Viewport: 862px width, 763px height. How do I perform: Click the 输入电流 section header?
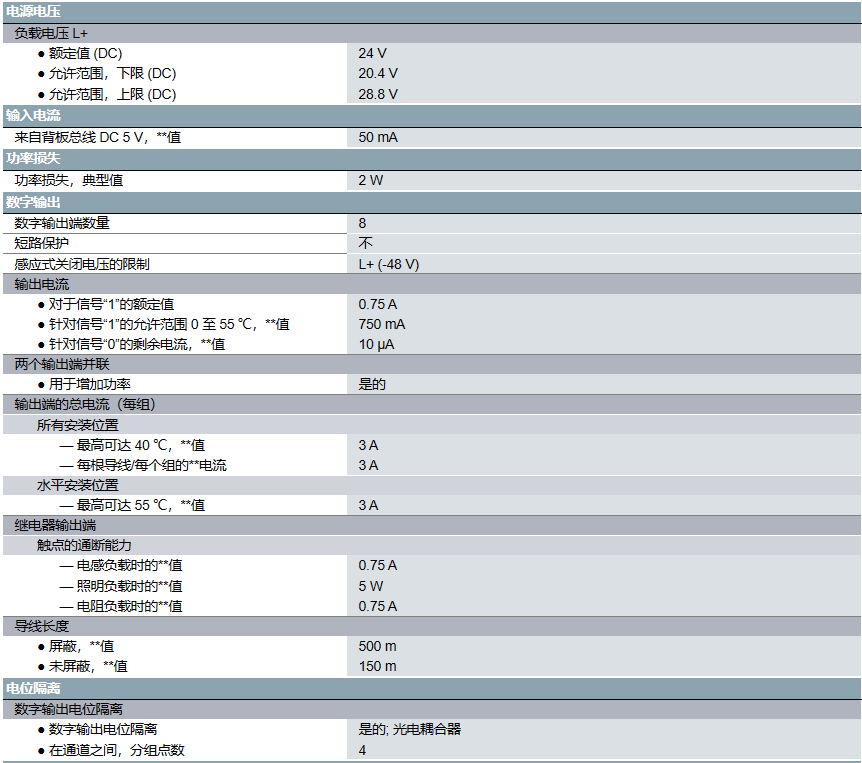tap(33, 115)
